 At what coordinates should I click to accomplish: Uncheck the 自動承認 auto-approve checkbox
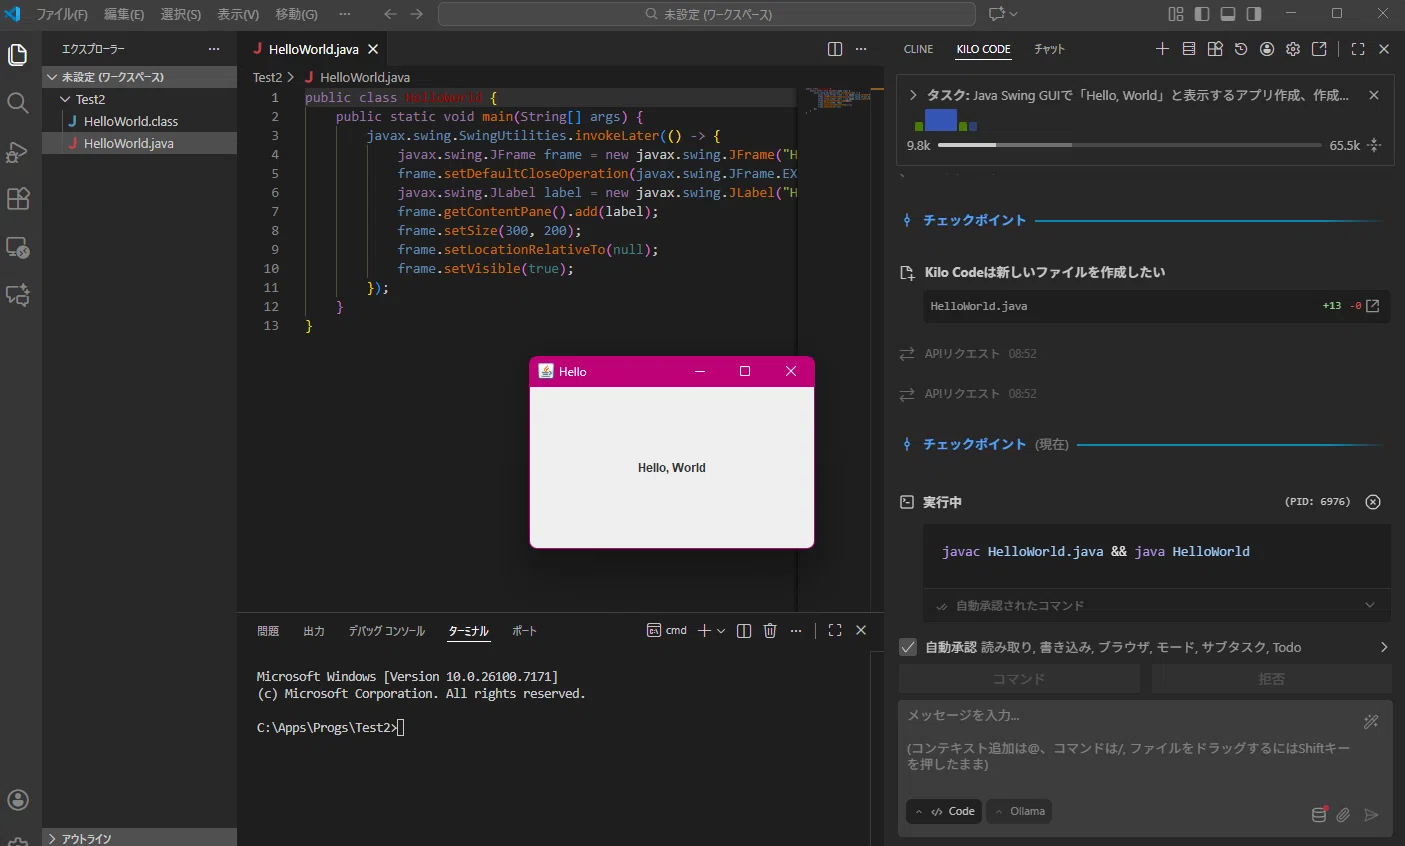pos(908,647)
